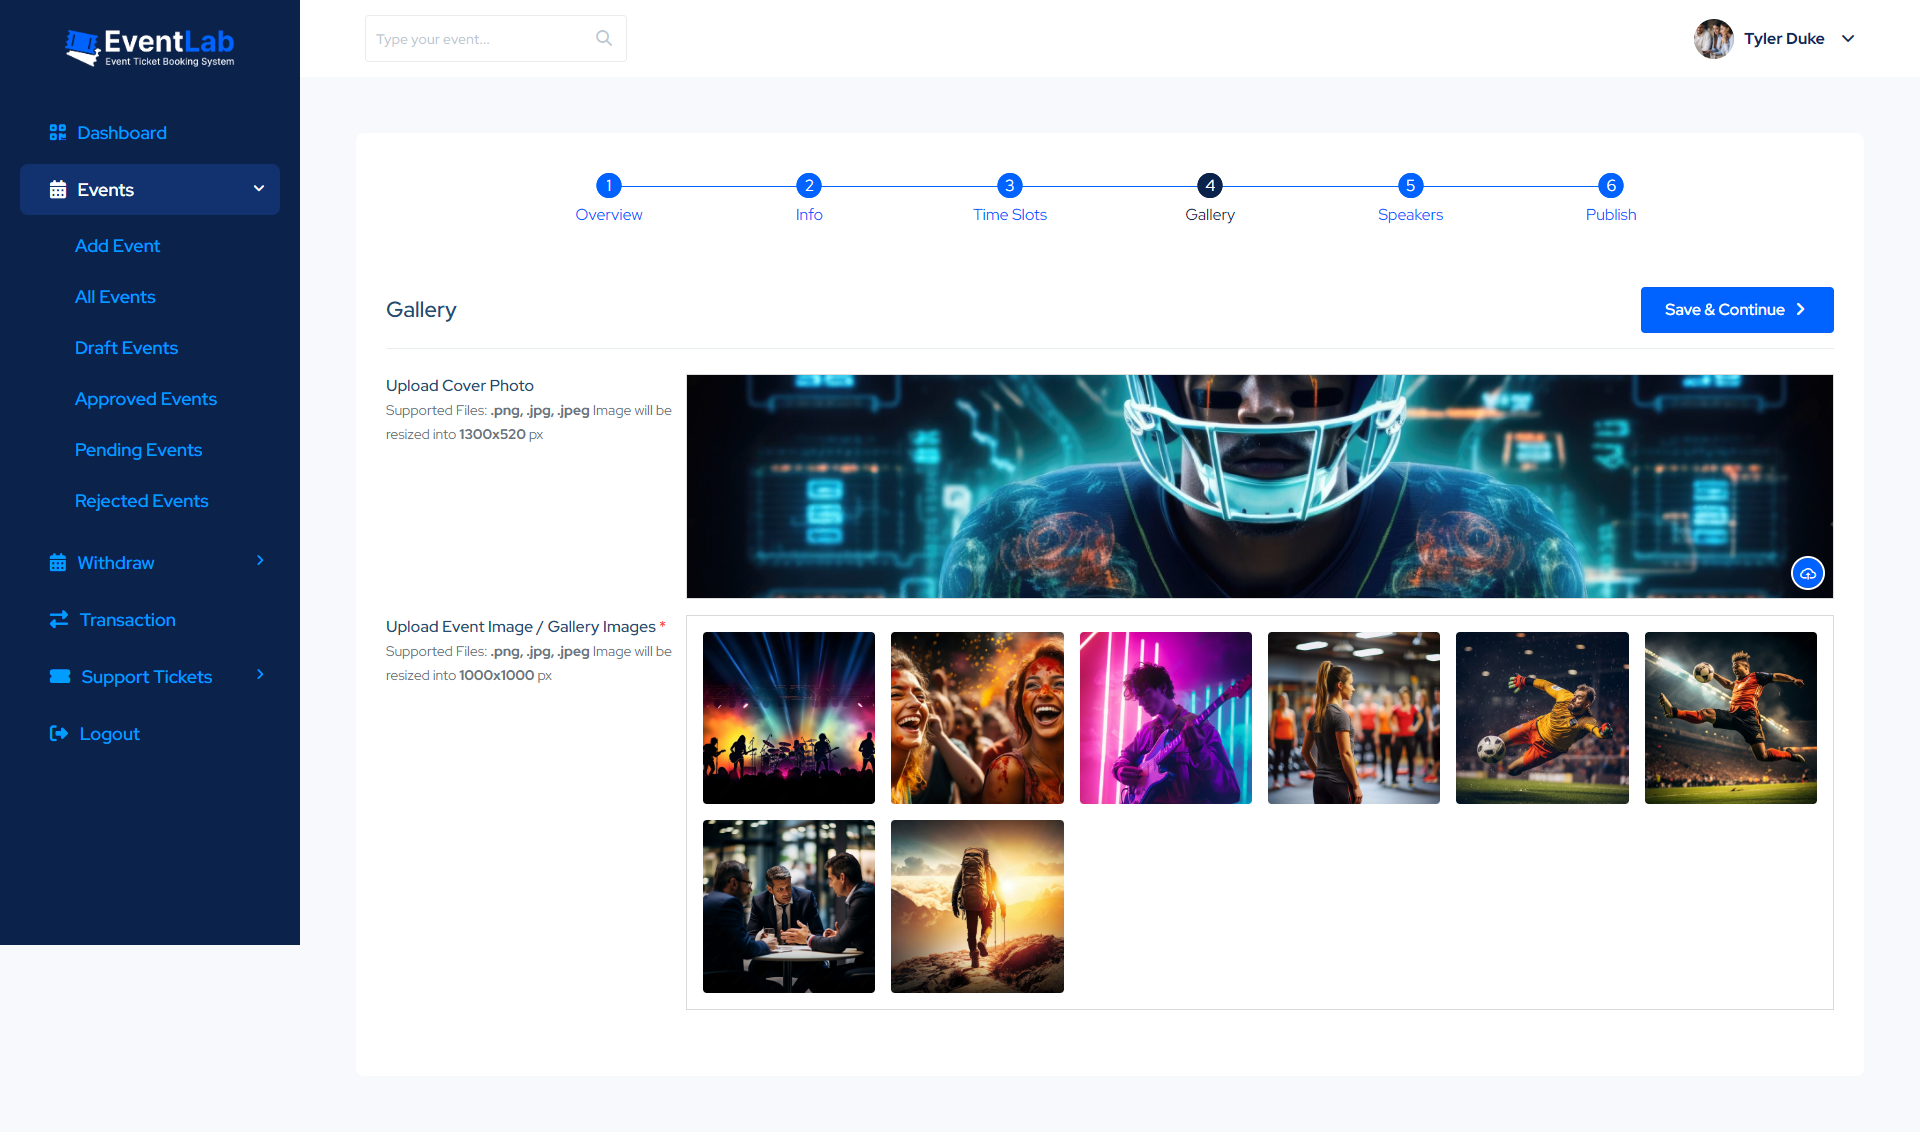Open the EventLab logo
This screenshot has width=1920, height=1132.
(148, 46)
